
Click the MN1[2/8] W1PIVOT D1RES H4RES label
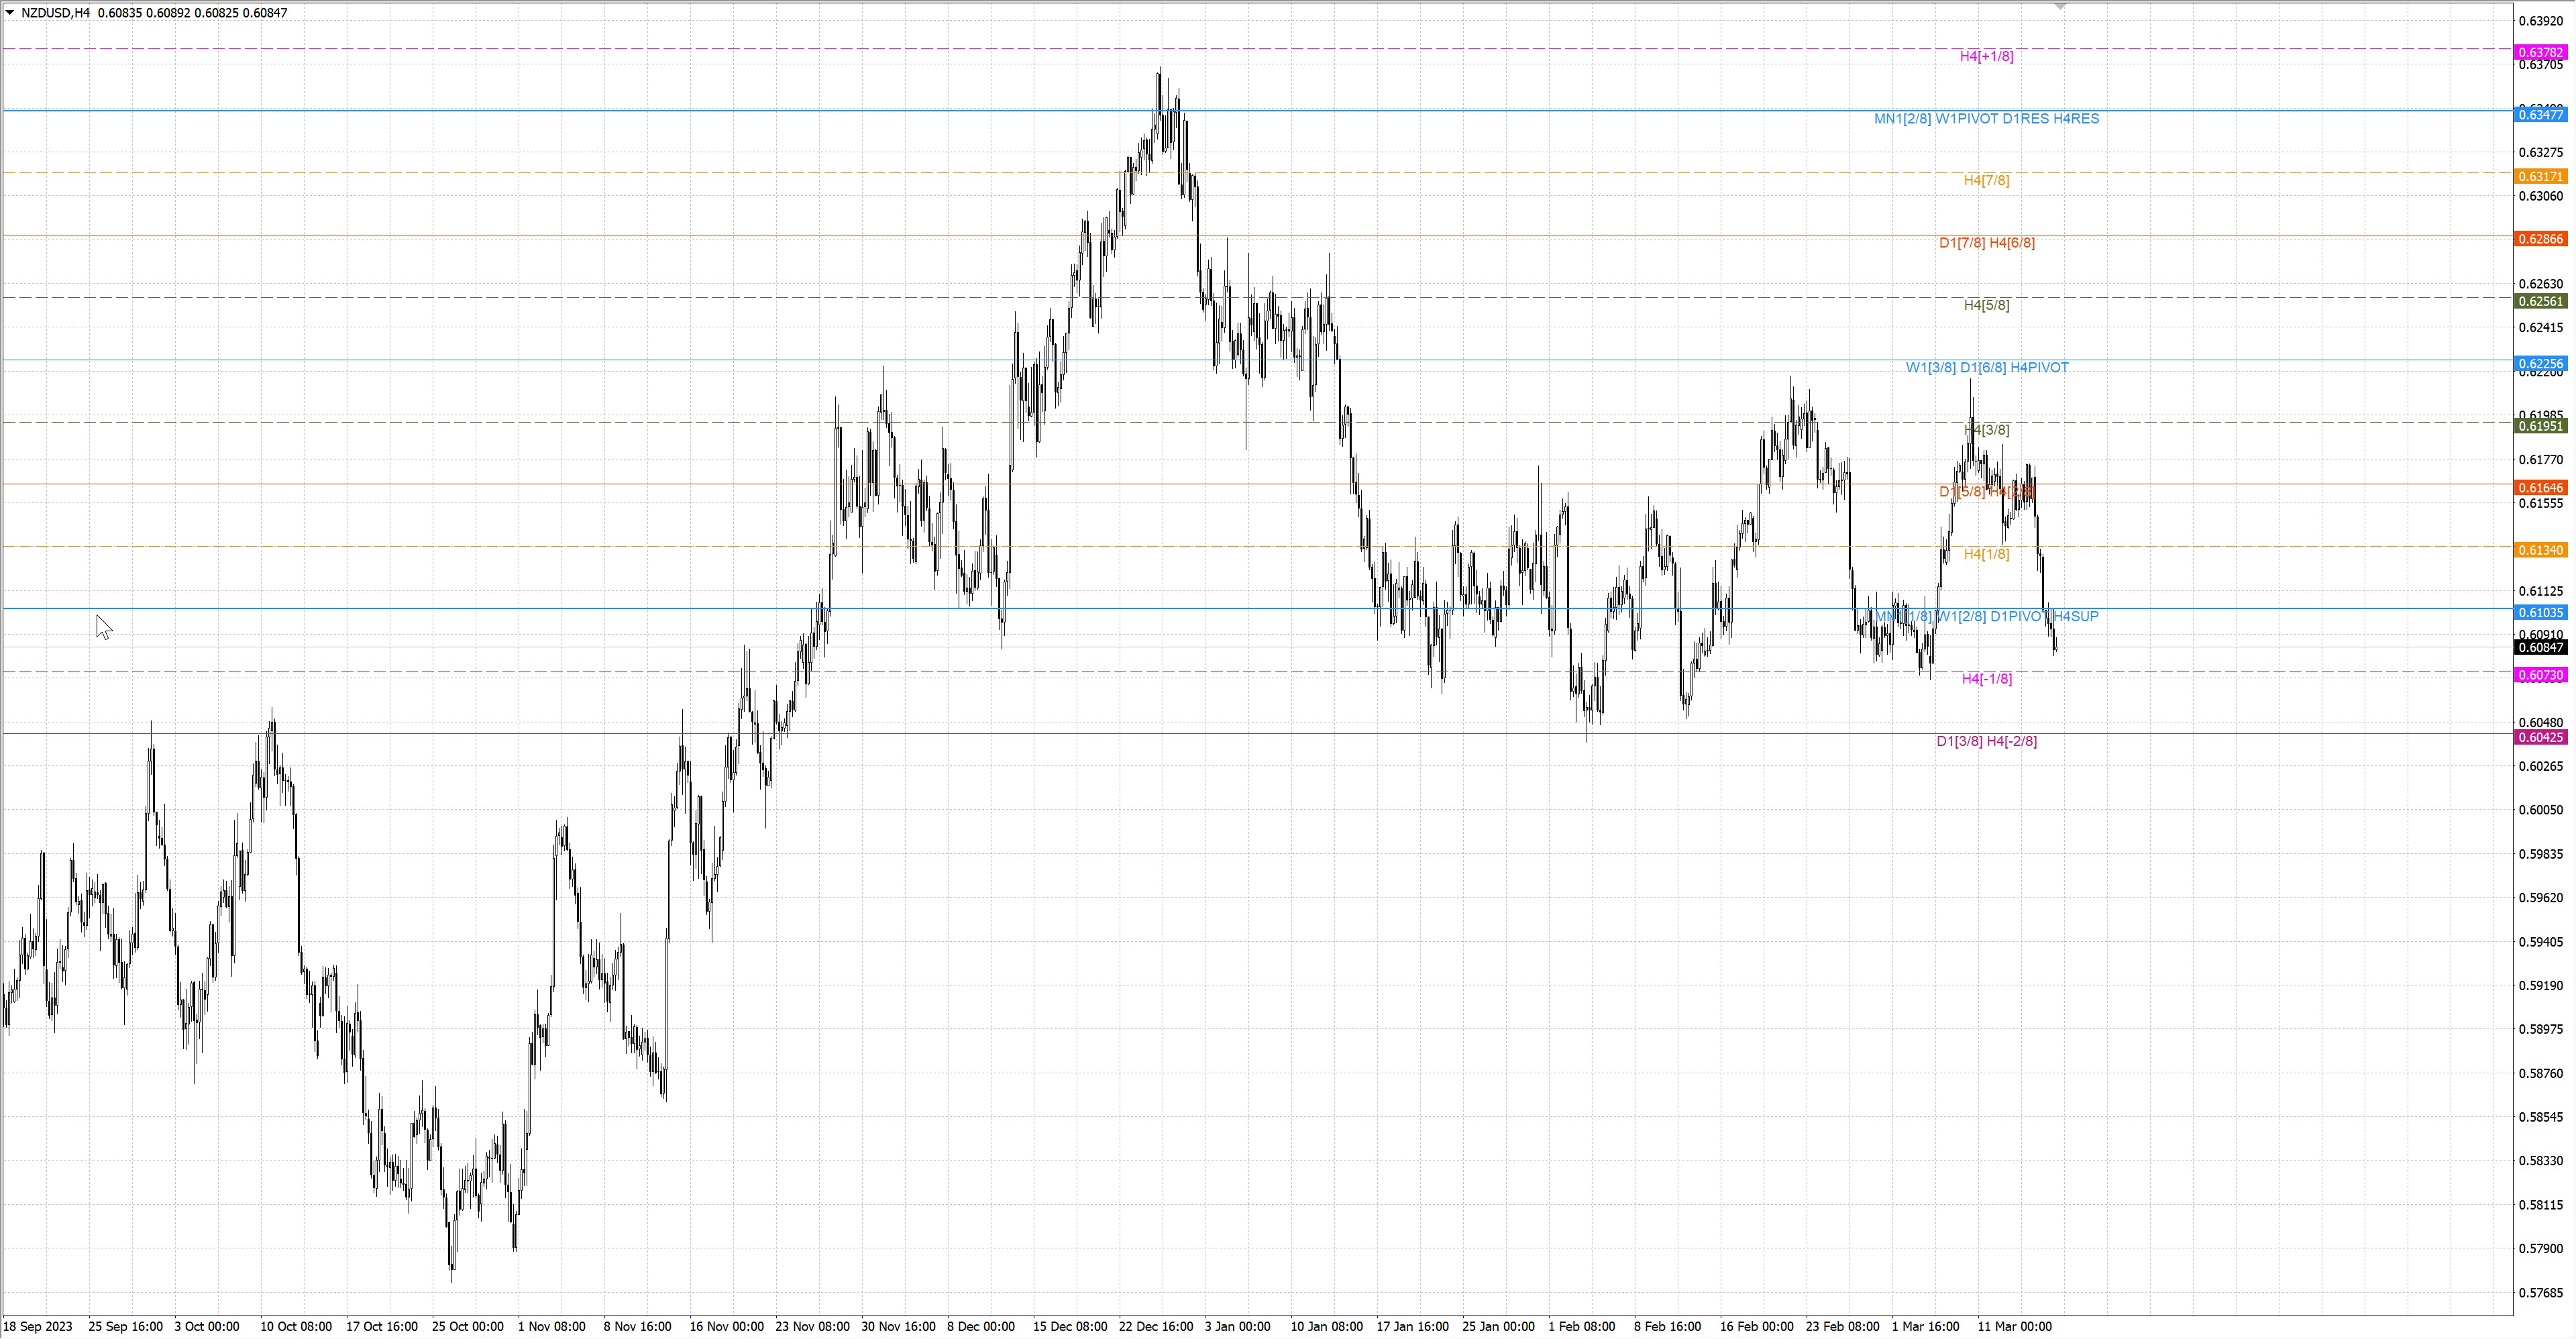pos(1986,119)
